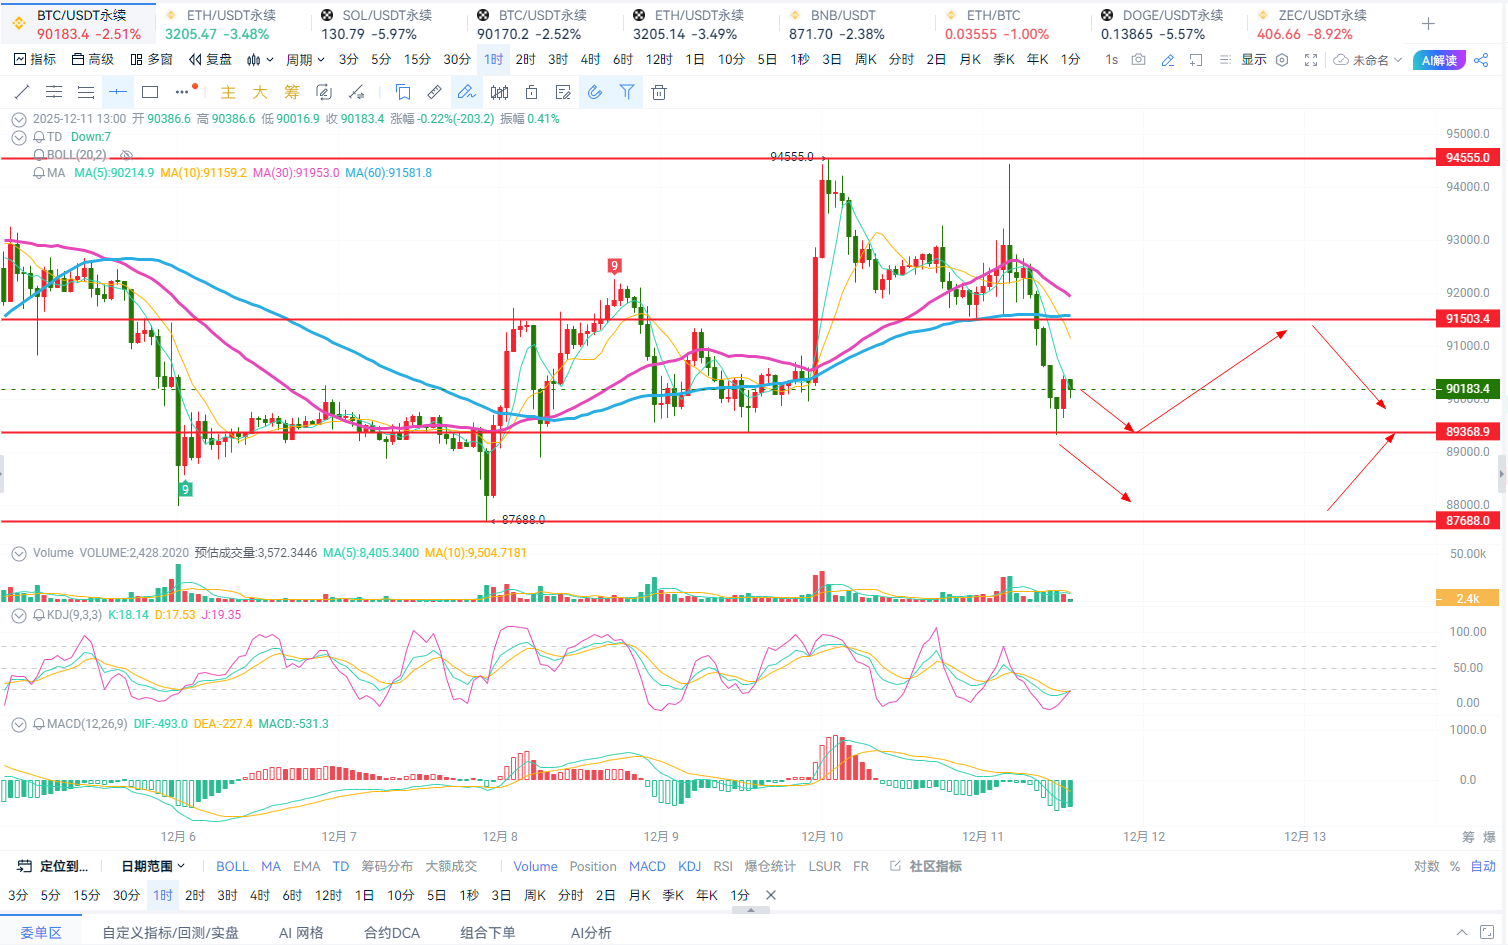Toggle the MACD indicator in bottom bar
This screenshot has height=945, width=1508.
click(x=647, y=866)
